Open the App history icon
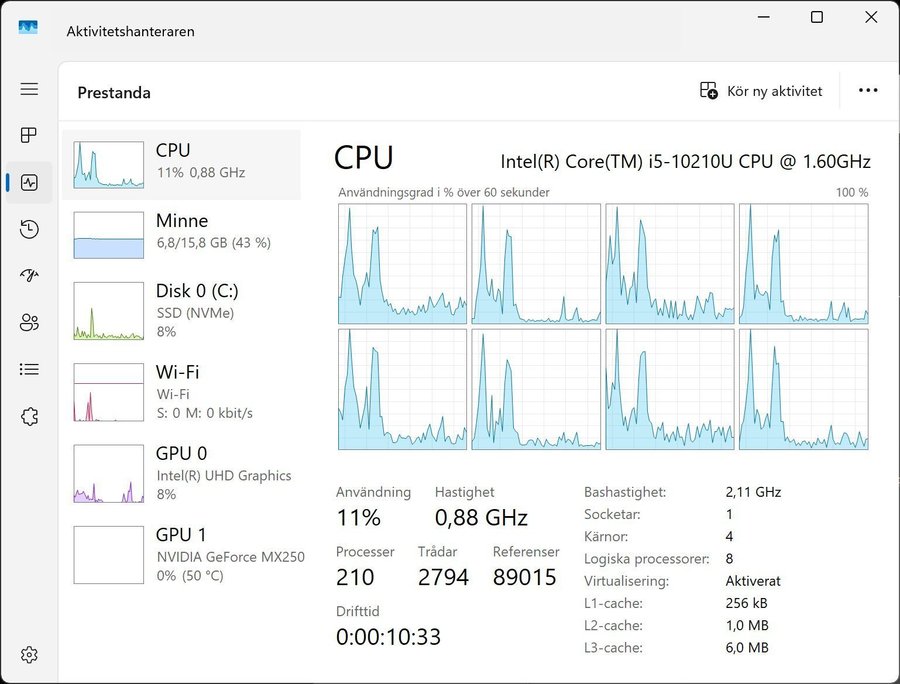 tap(29, 229)
